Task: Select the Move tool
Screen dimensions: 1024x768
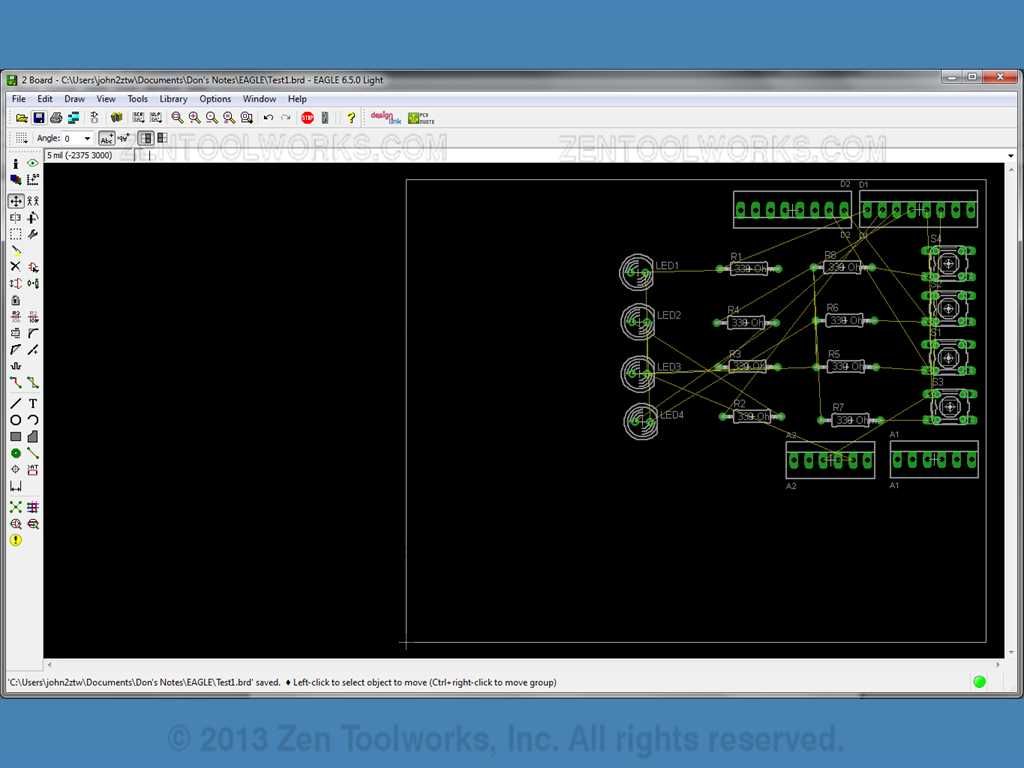Action: pyautogui.click(x=16, y=201)
